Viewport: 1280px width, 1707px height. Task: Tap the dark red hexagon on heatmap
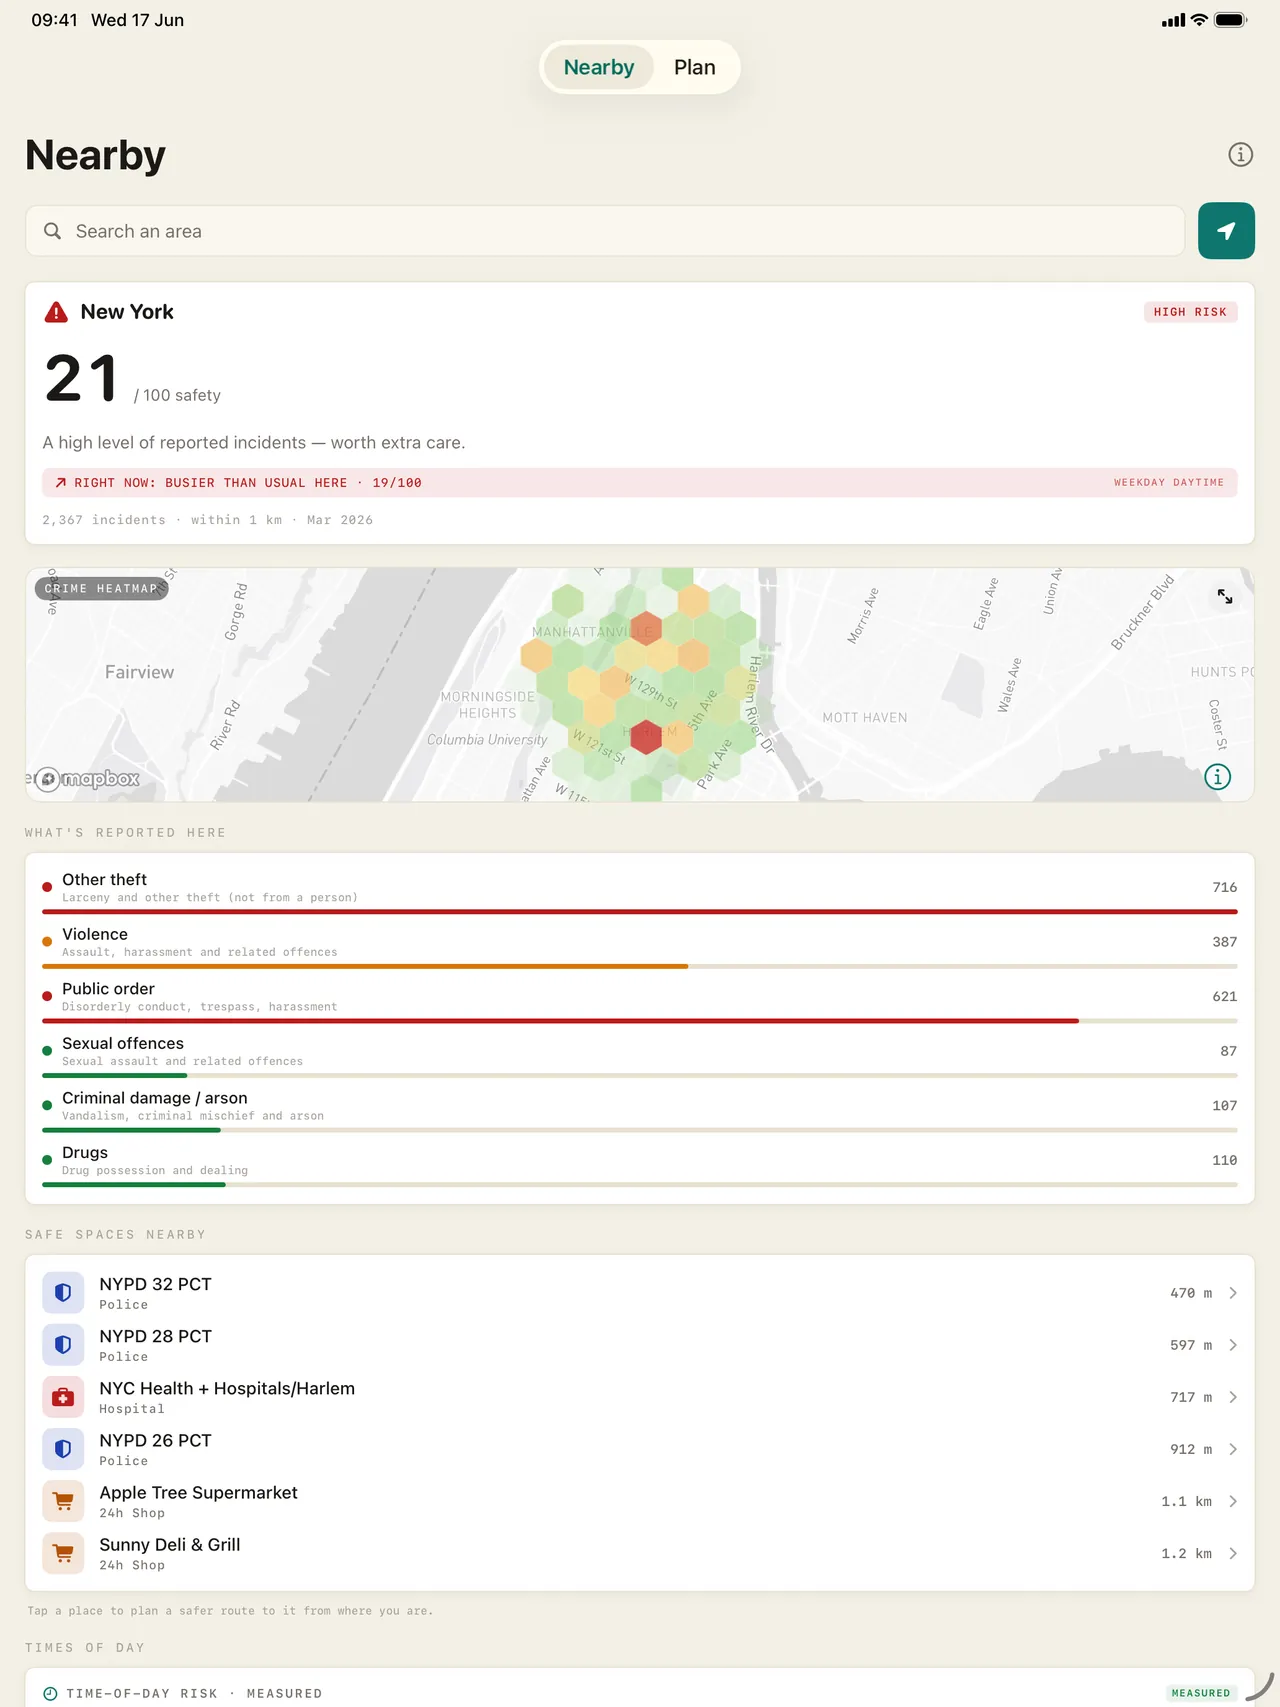647,737
